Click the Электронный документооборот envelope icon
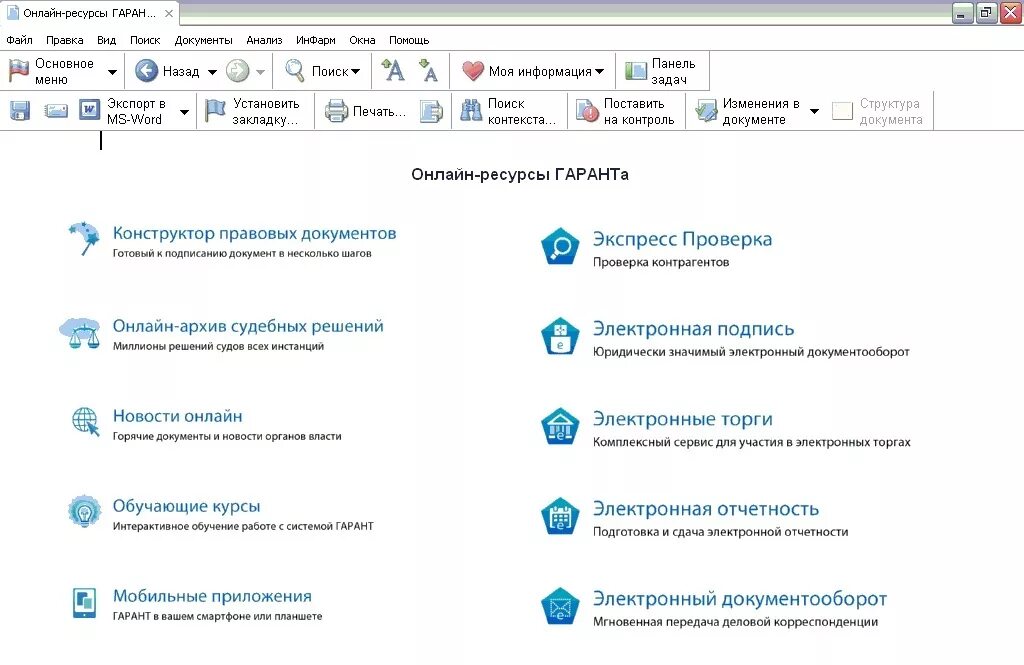 pyautogui.click(x=560, y=606)
